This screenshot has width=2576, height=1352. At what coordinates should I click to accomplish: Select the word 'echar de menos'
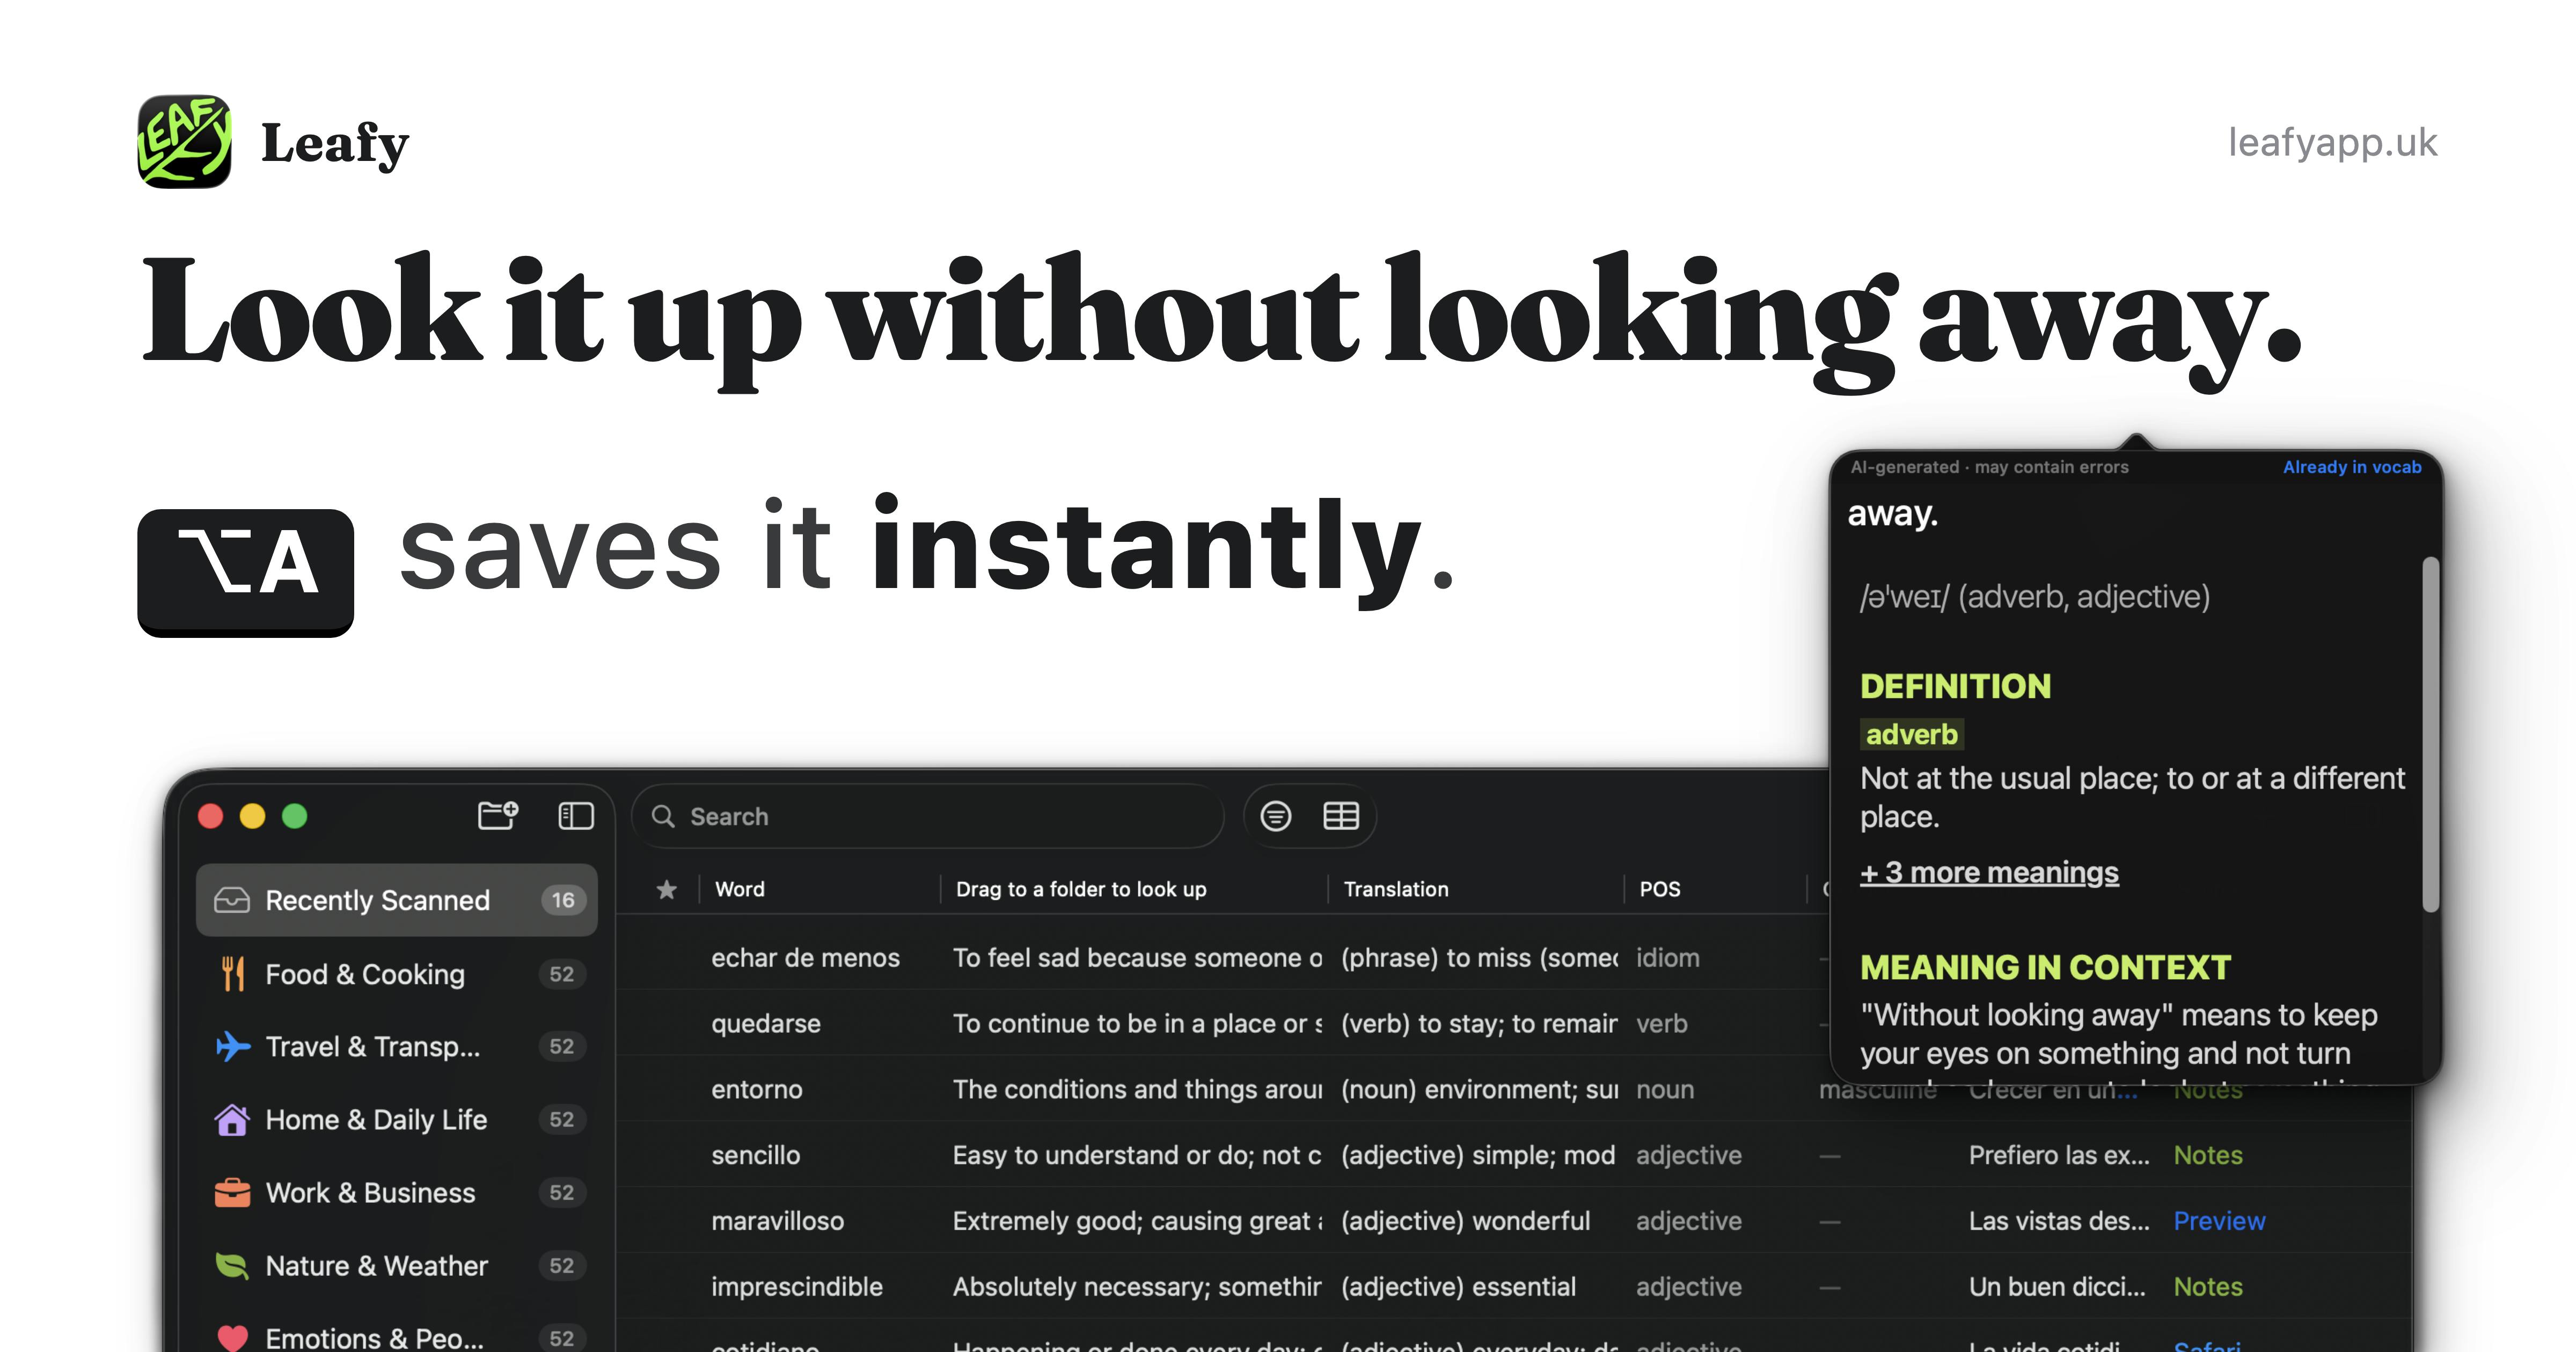pyautogui.click(x=805, y=958)
